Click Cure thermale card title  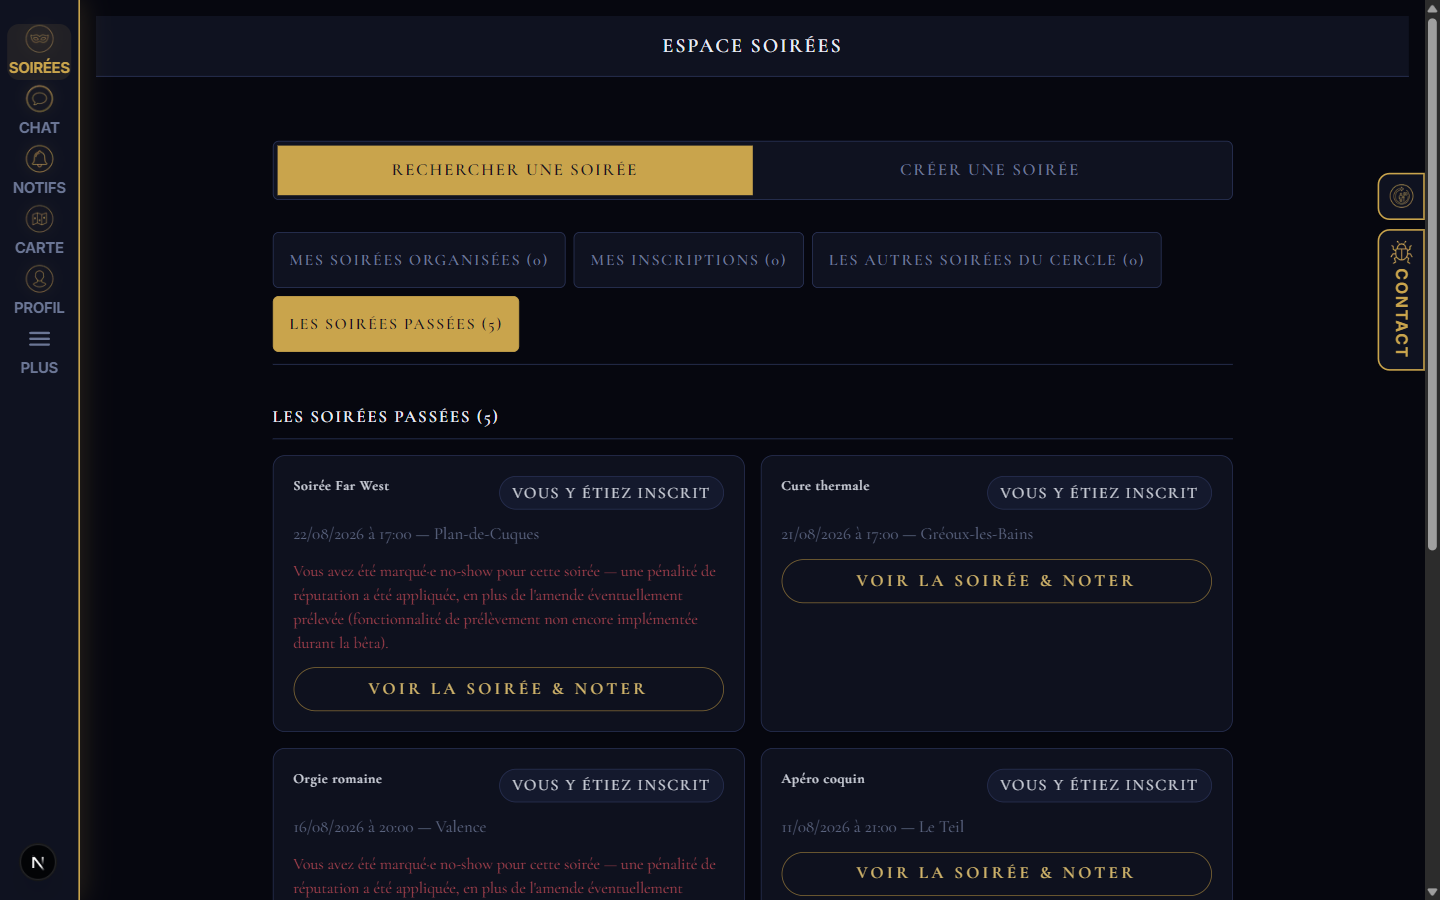825,486
